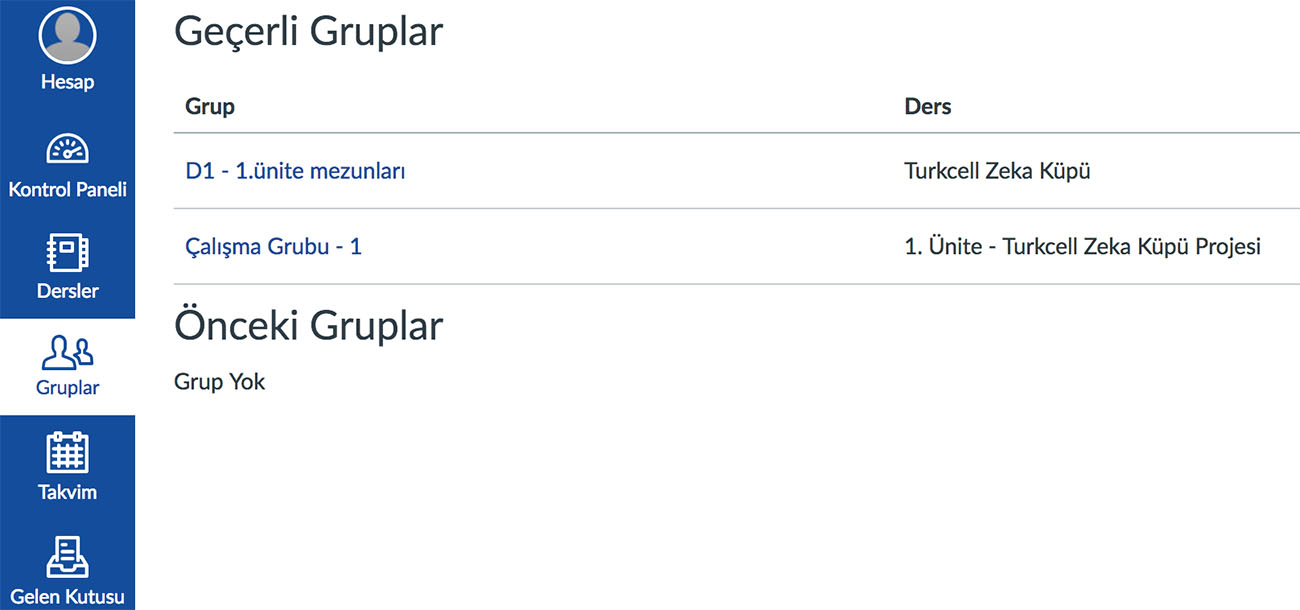Select the Takvim sidebar text label
Screen dimensions: 1300x610
point(67,492)
